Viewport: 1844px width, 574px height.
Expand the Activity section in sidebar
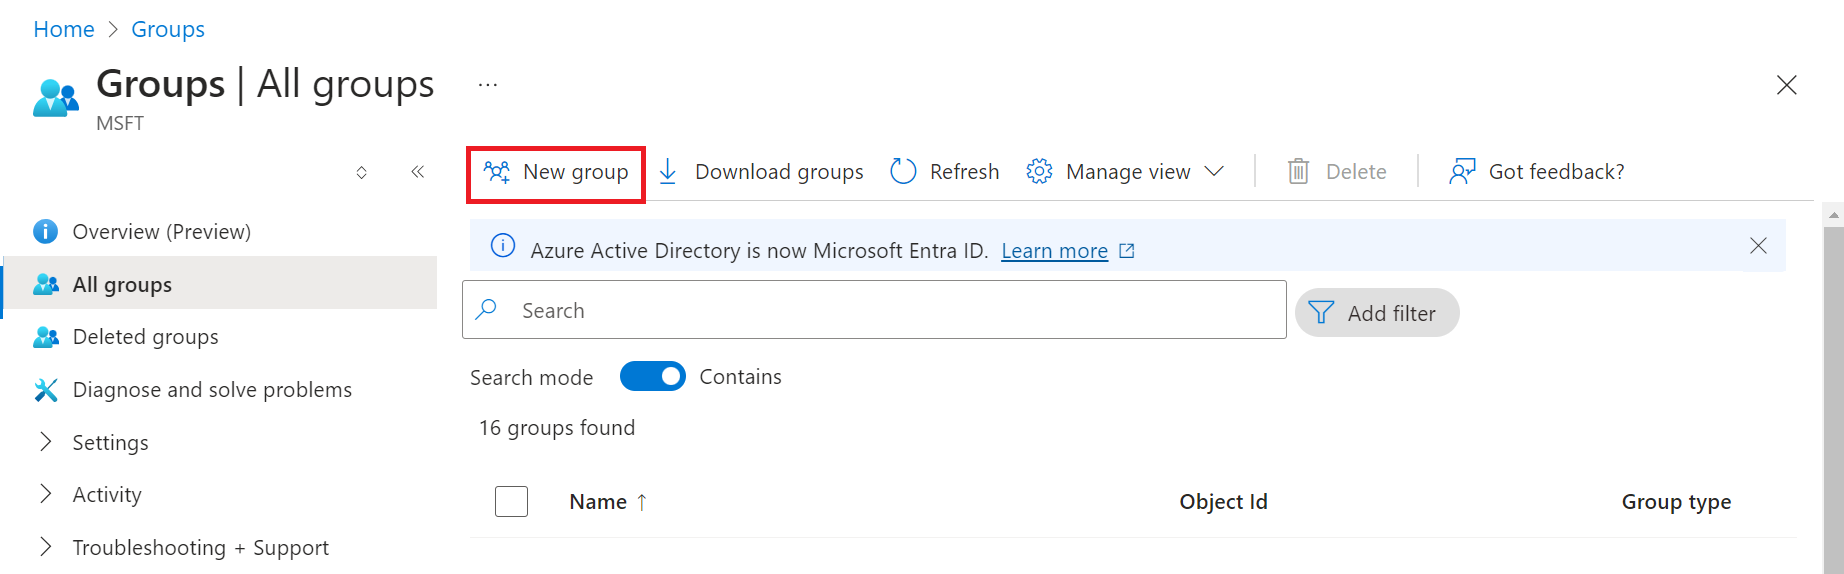[46, 494]
